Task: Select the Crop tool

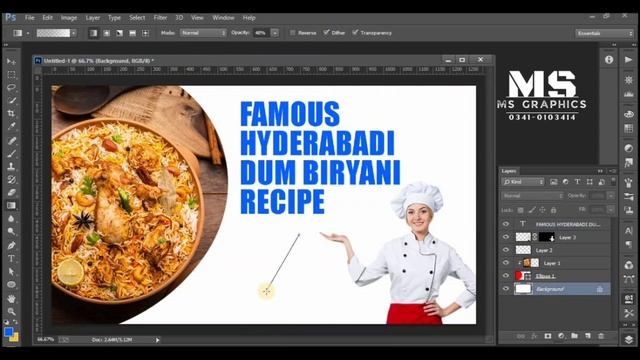Action: (x=11, y=113)
